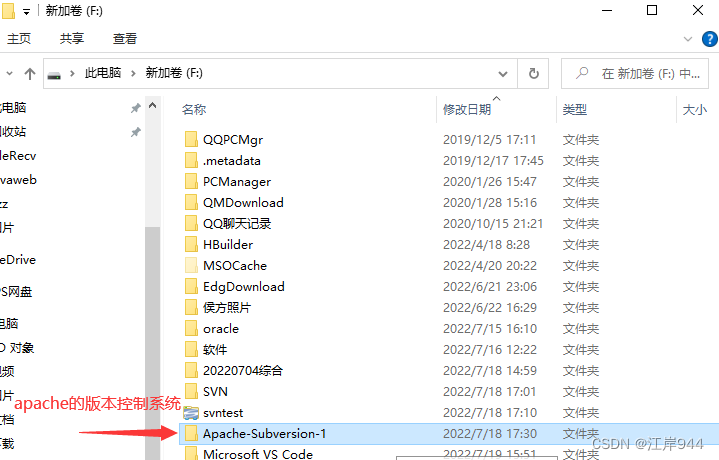Image resolution: width=719 pixels, height=460 pixels.
Task: Click the refresh icon beside the address bar
Action: pyautogui.click(x=533, y=73)
